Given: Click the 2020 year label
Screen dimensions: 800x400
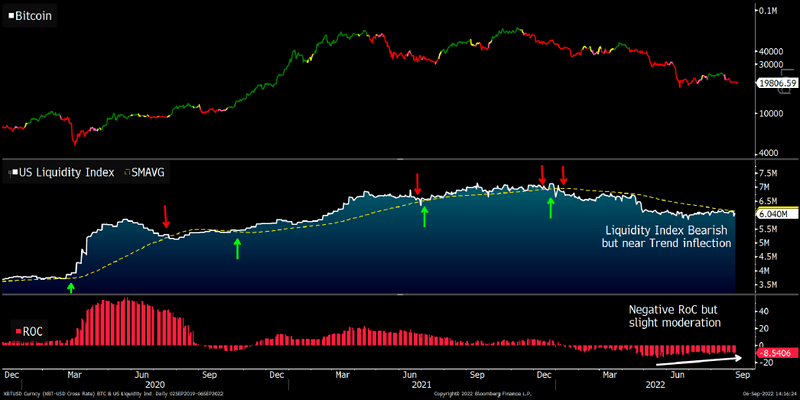Looking at the screenshot, I should tap(153, 383).
